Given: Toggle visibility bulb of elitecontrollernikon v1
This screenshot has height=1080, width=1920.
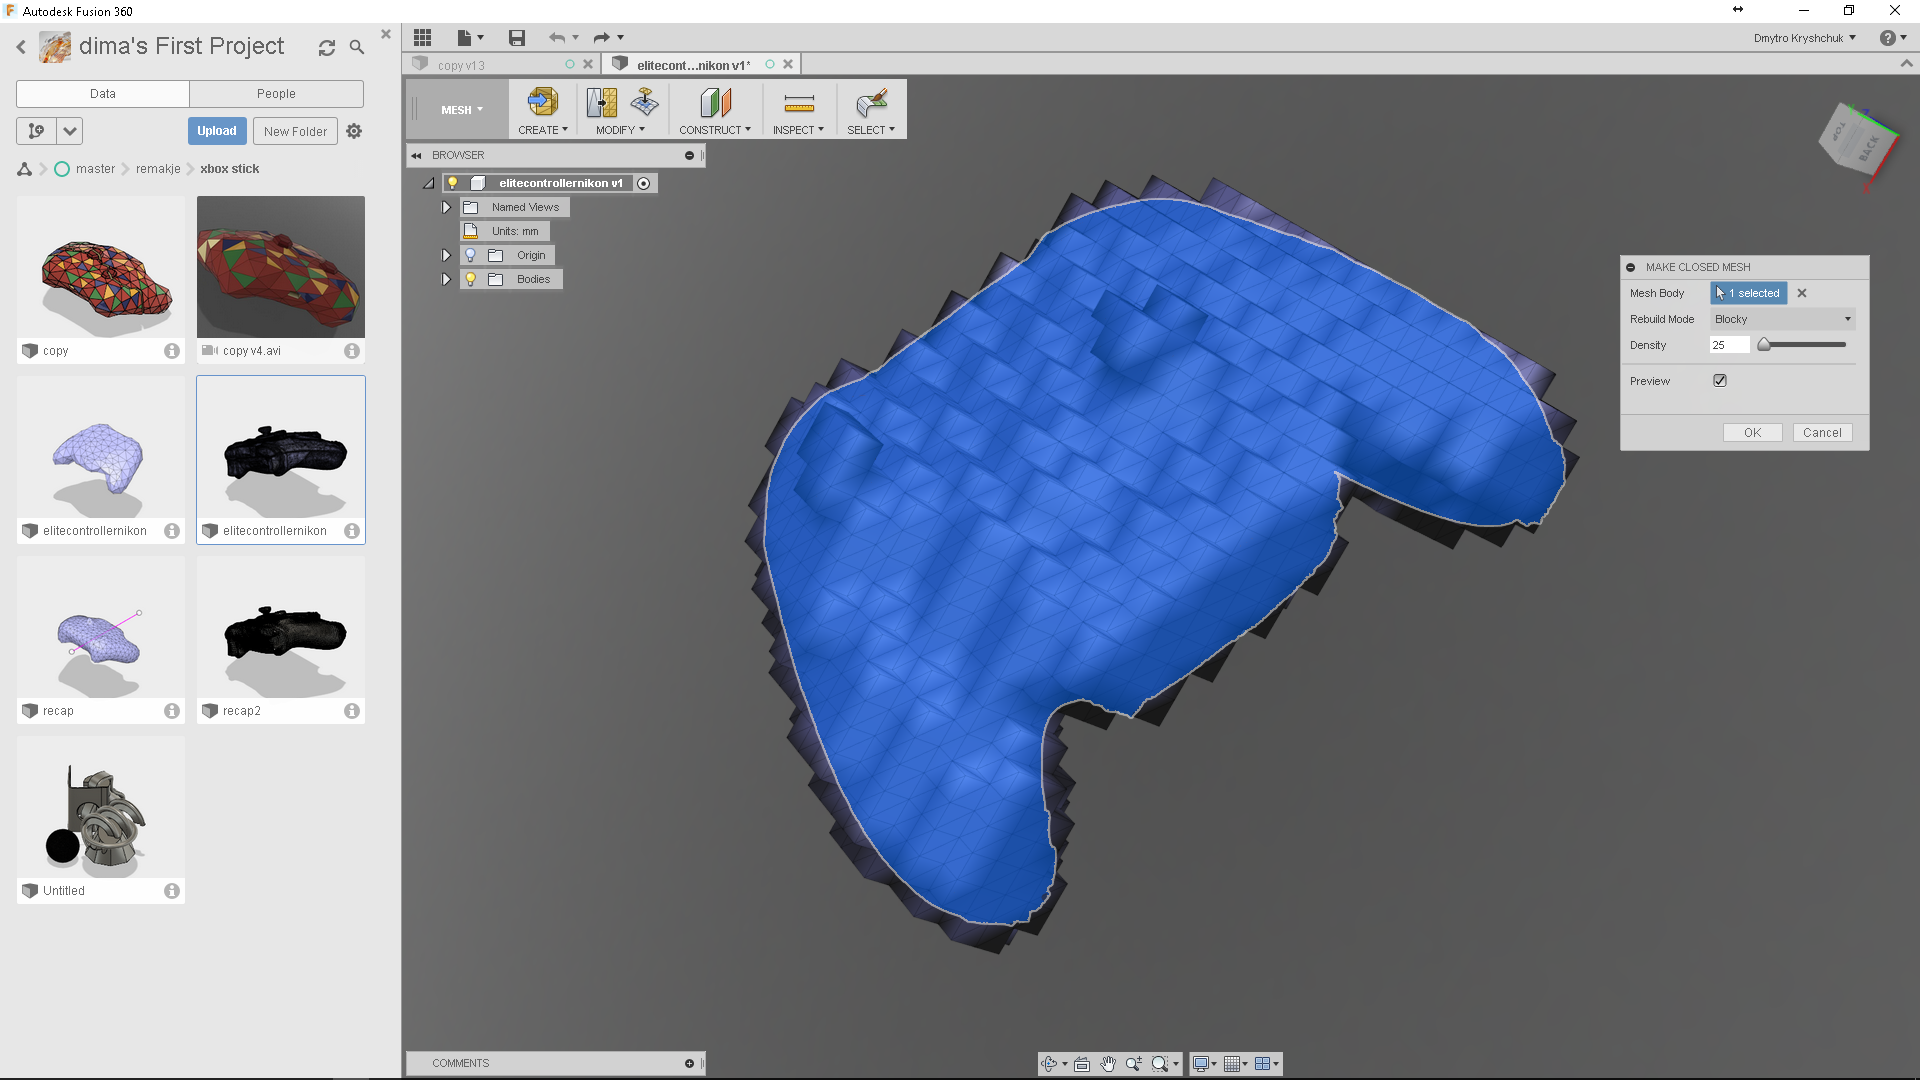Looking at the screenshot, I should [453, 183].
